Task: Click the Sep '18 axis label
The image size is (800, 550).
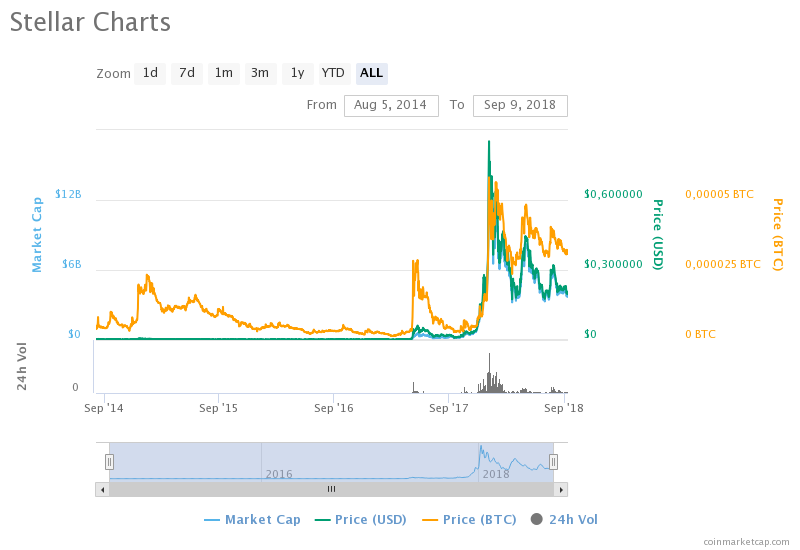Action: tap(564, 408)
